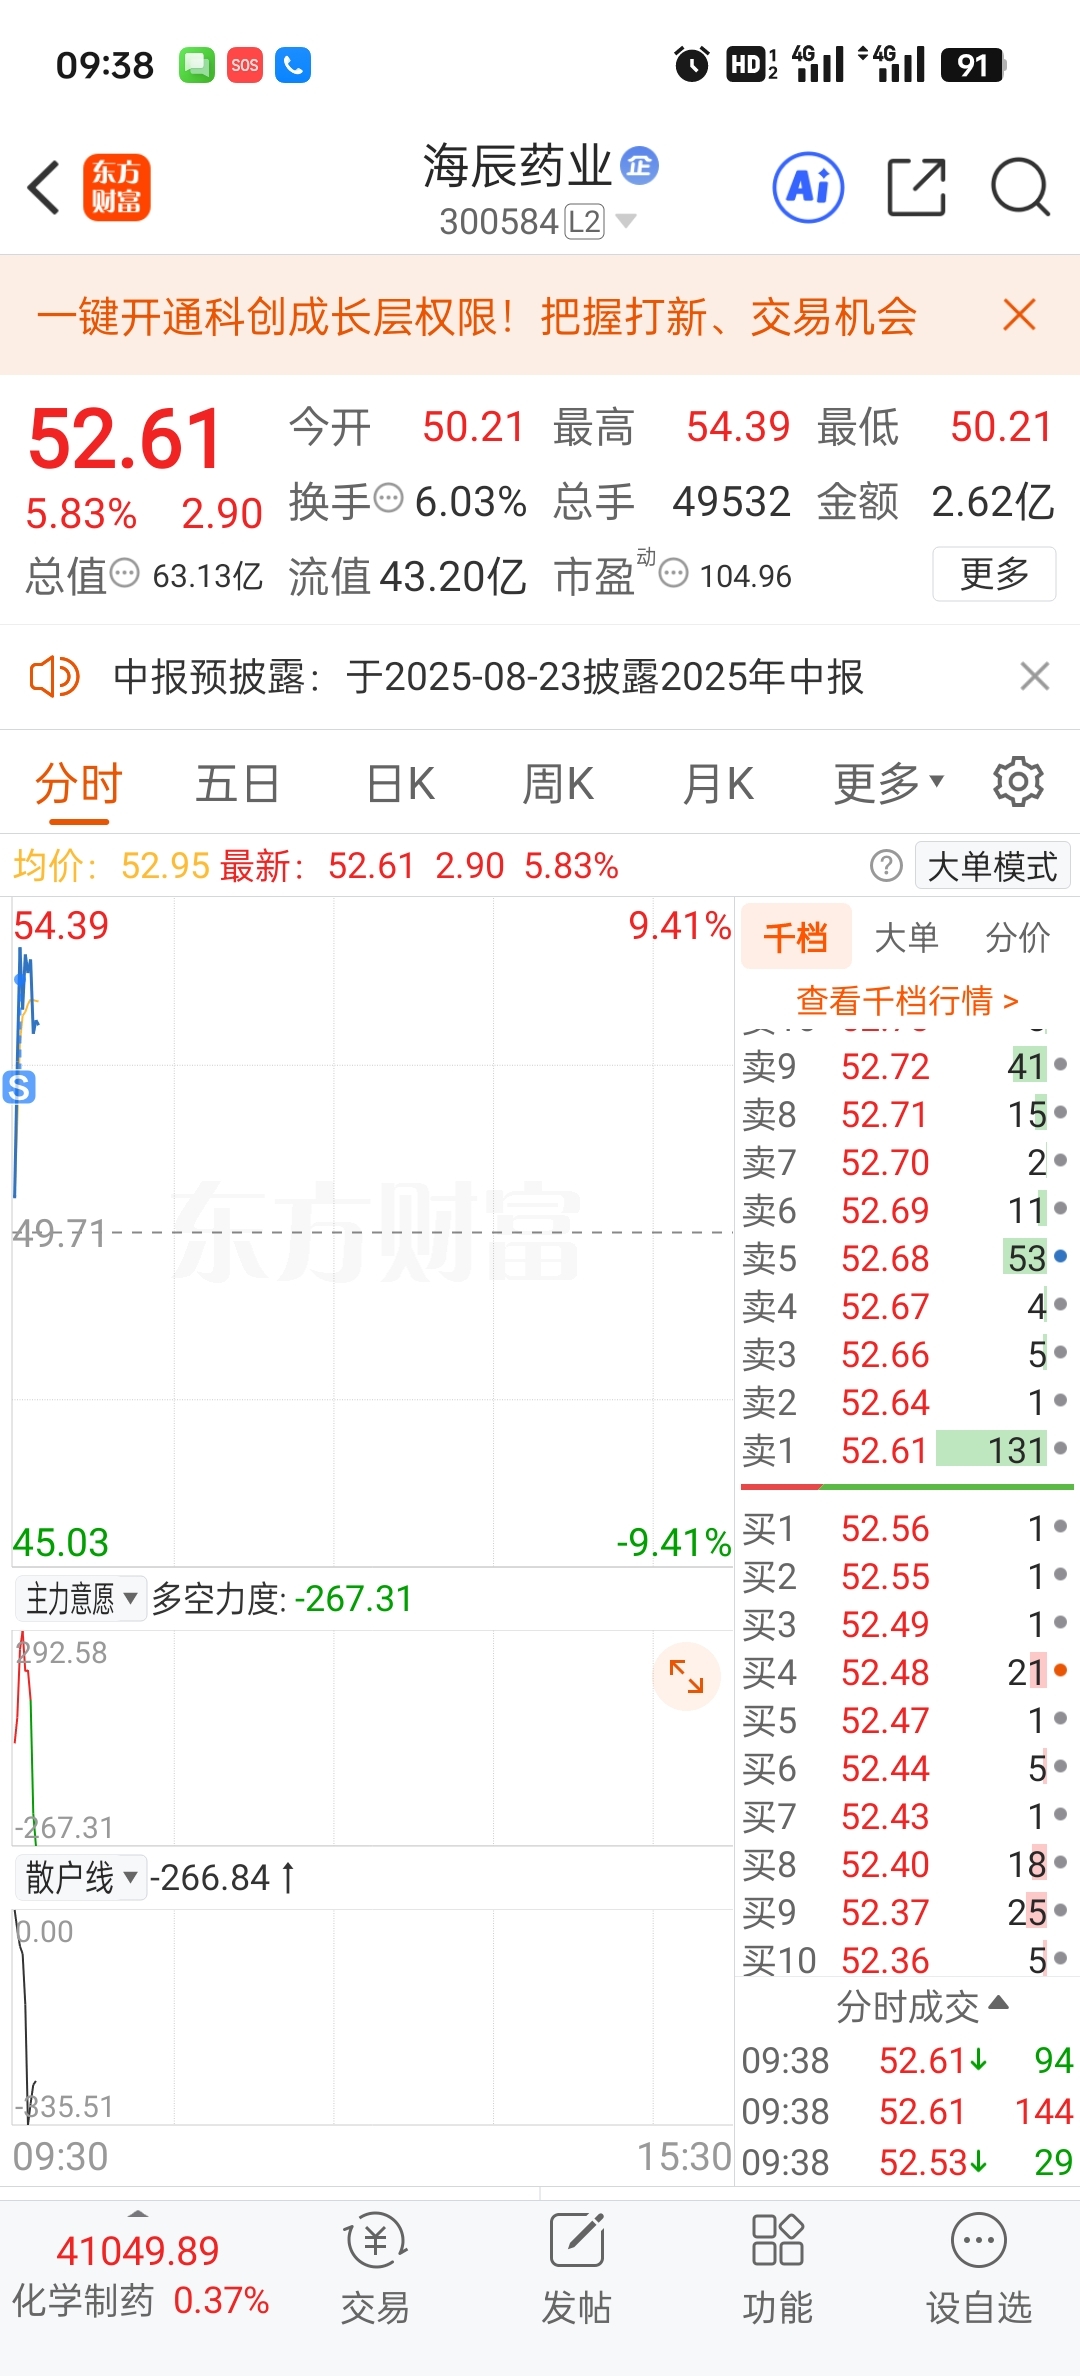Open 发帖 to write a post
Viewport: 1080px width, 2376px height.
[576, 2269]
